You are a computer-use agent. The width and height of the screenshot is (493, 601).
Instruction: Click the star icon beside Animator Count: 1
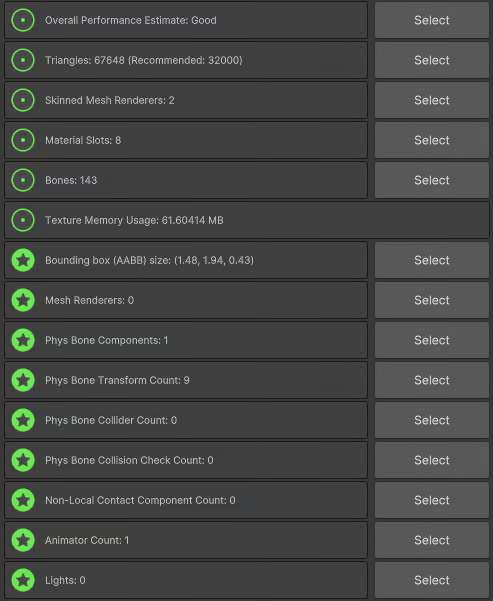[23, 540]
